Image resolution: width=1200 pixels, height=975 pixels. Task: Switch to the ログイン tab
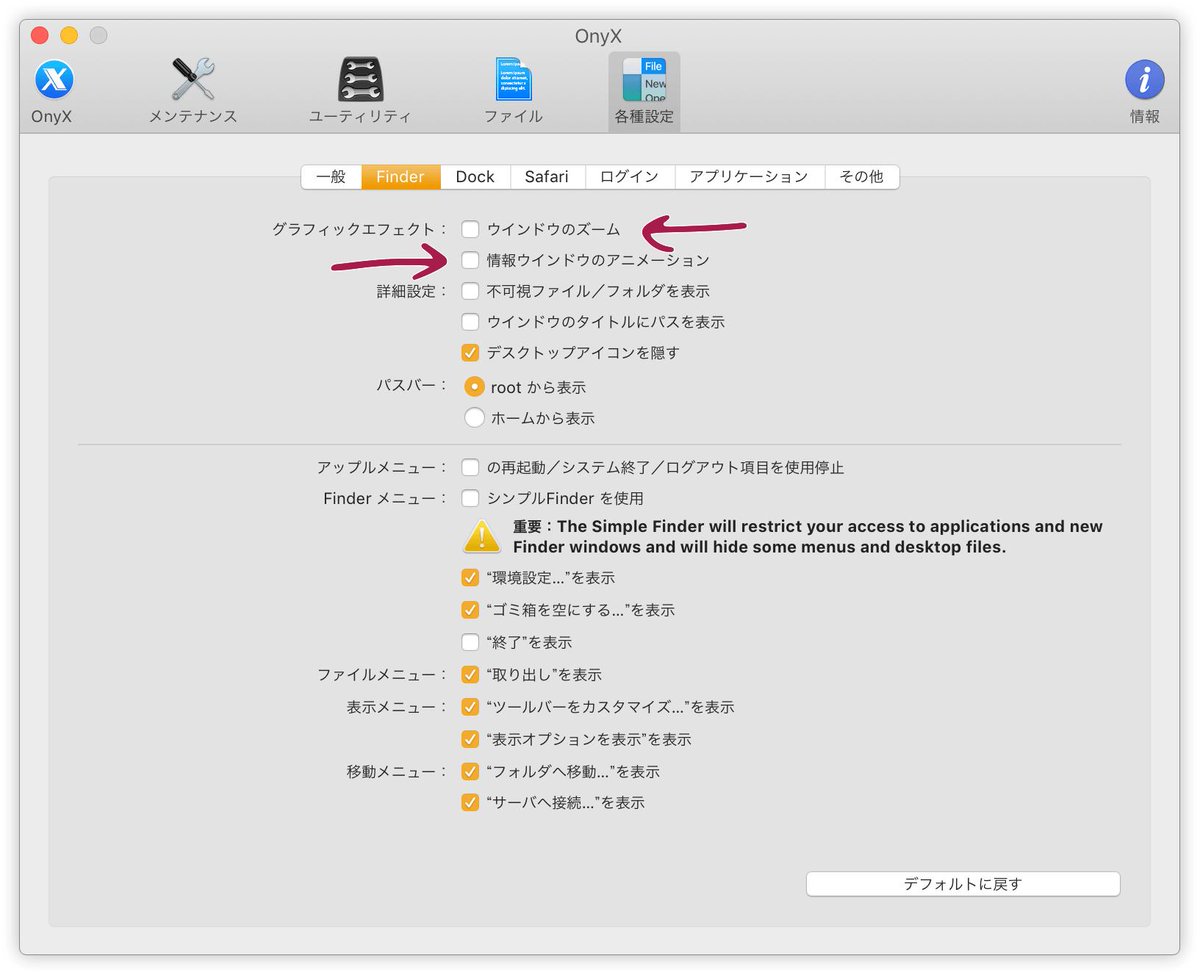click(x=629, y=177)
